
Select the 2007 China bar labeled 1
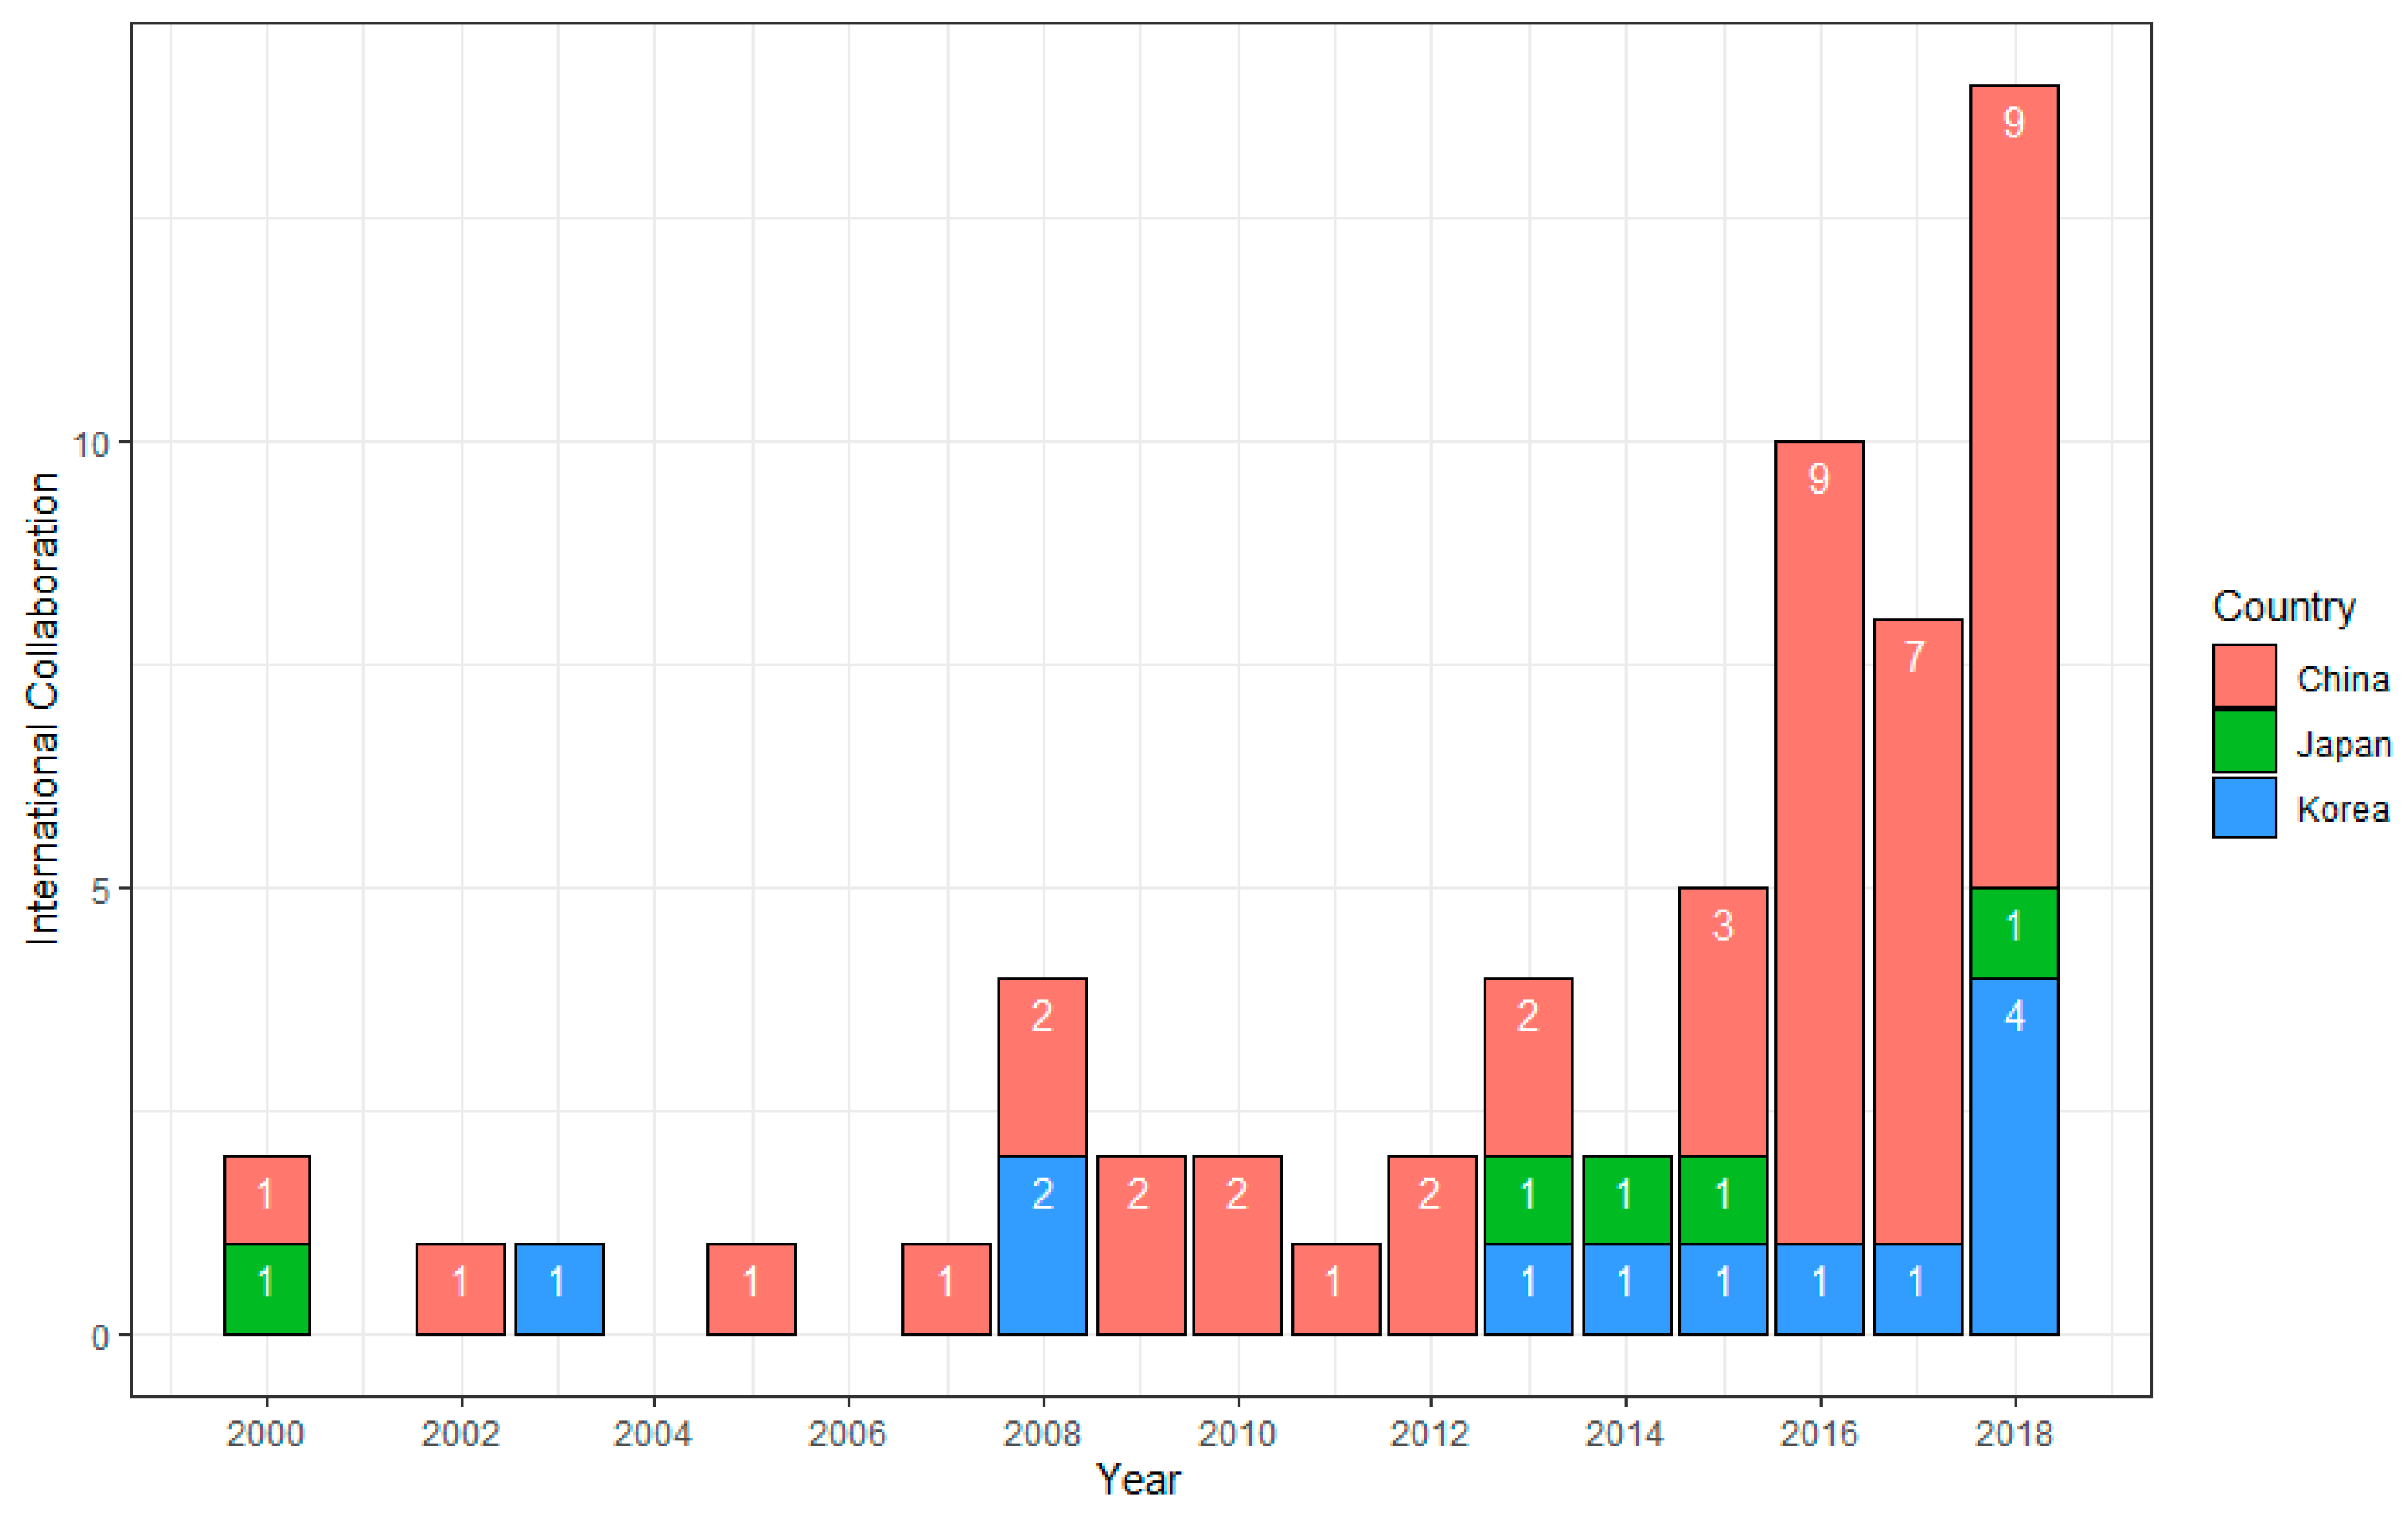(x=946, y=1289)
